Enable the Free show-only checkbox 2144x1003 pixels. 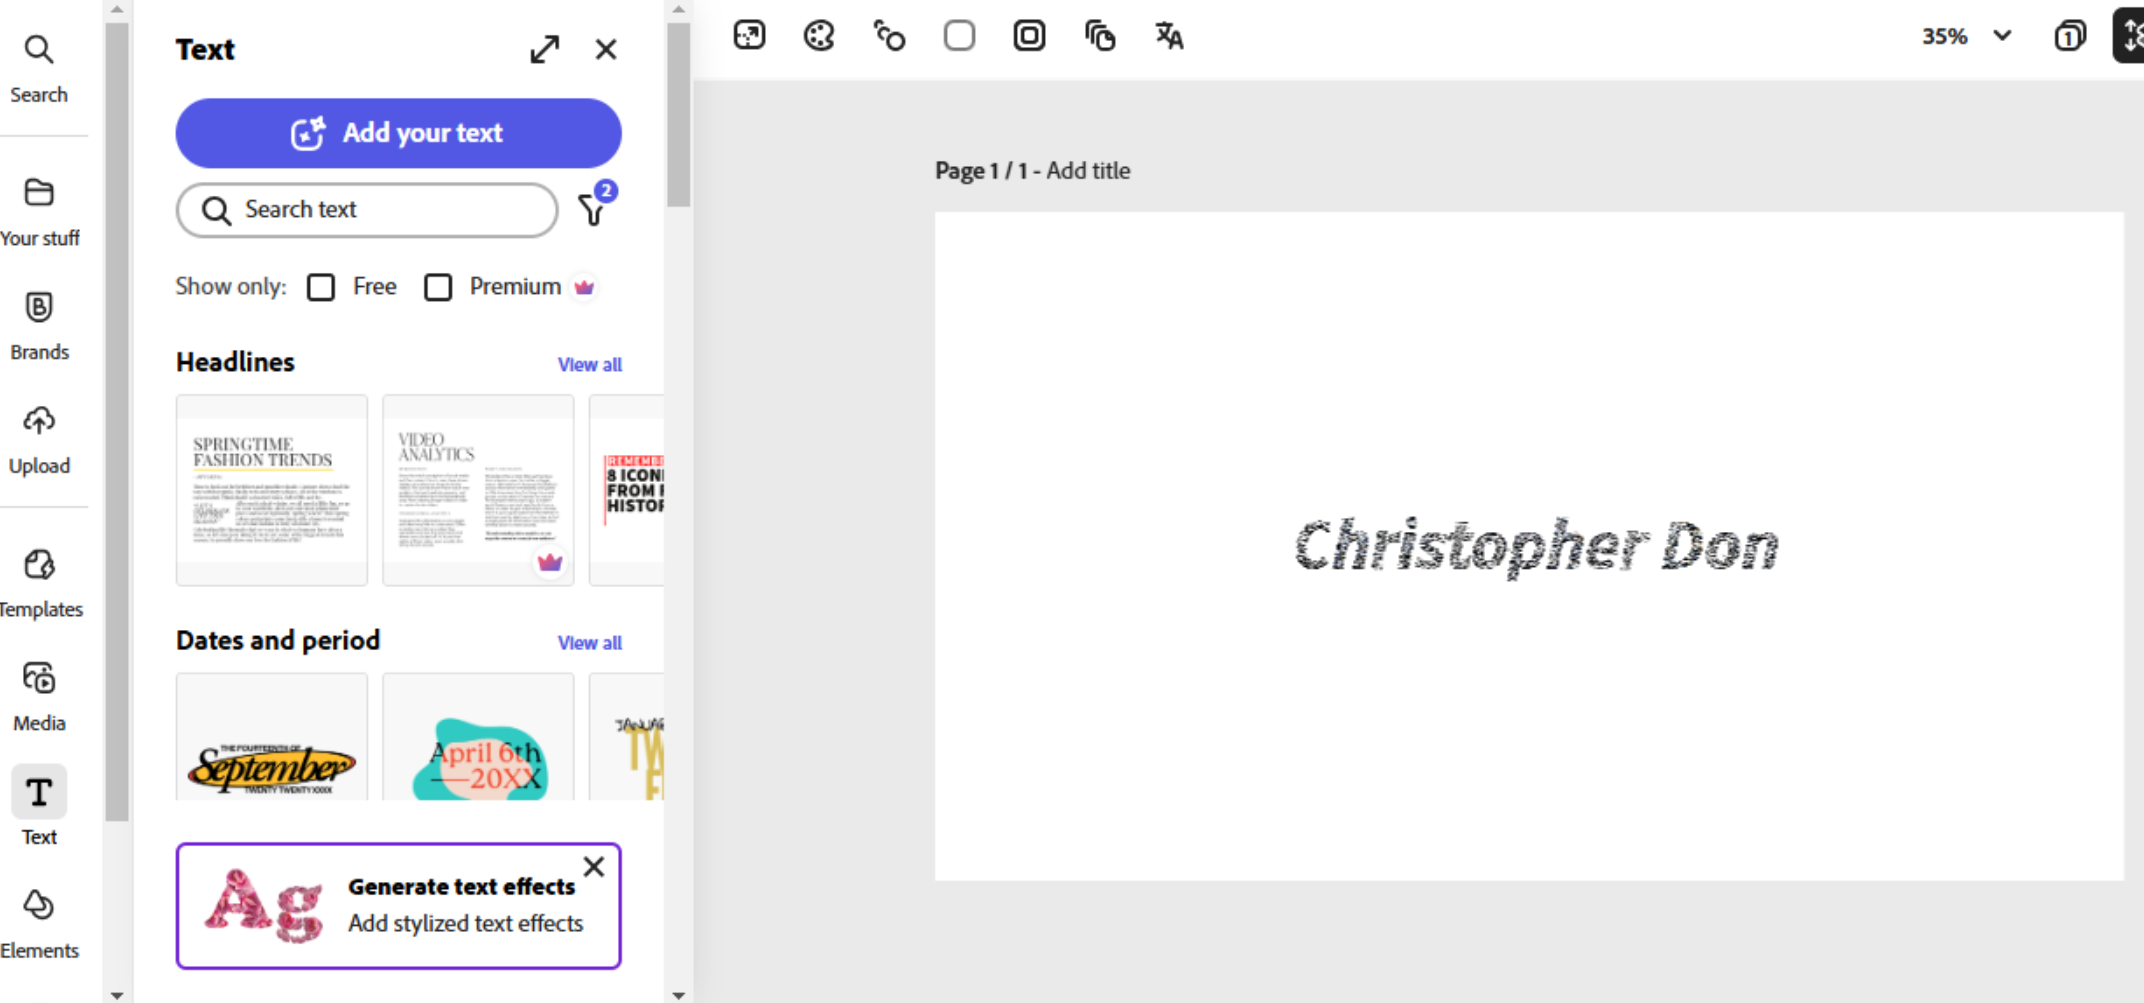click(320, 287)
